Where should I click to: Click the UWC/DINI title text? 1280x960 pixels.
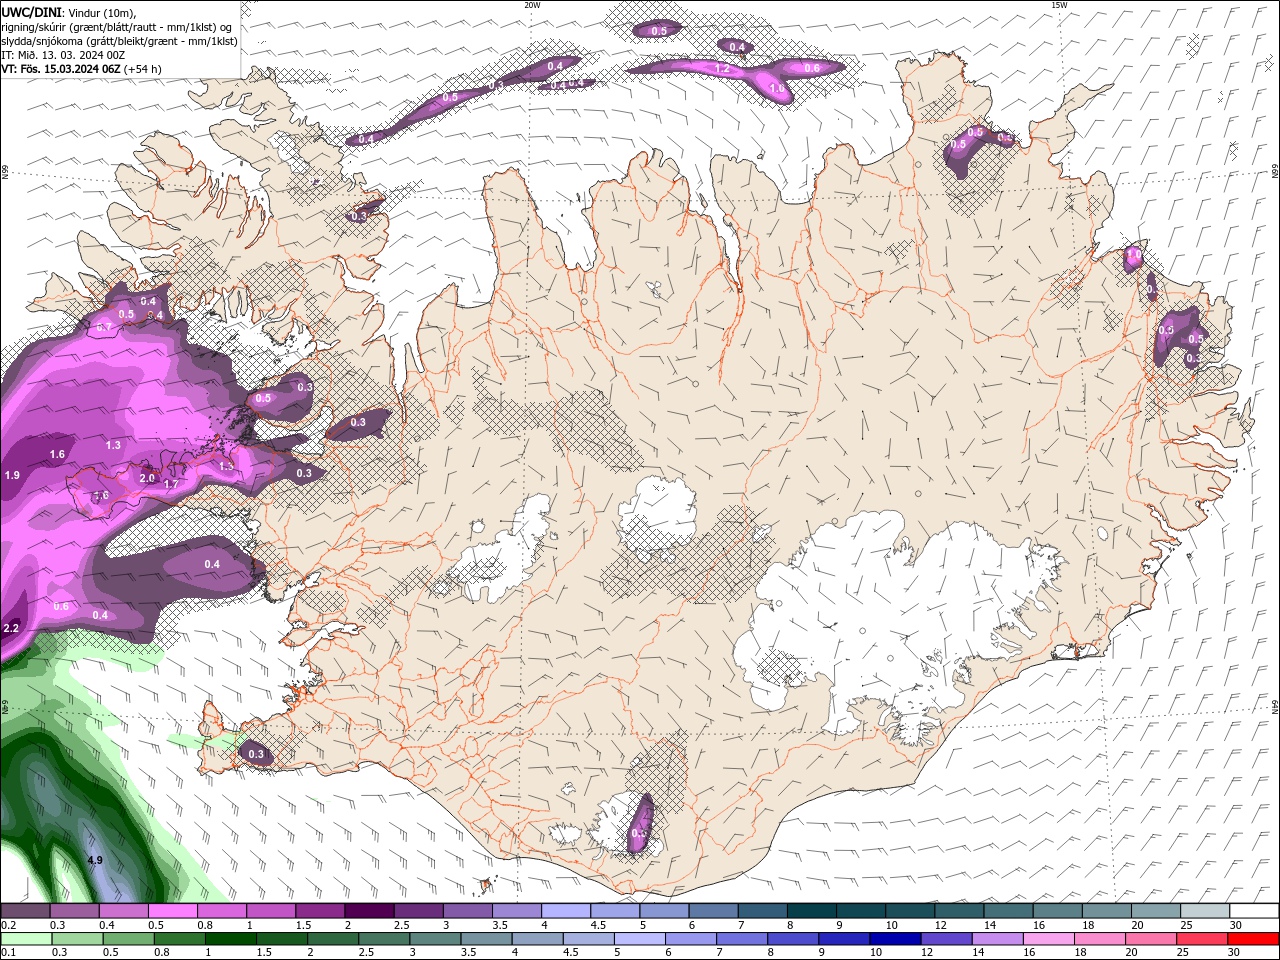point(32,11)
